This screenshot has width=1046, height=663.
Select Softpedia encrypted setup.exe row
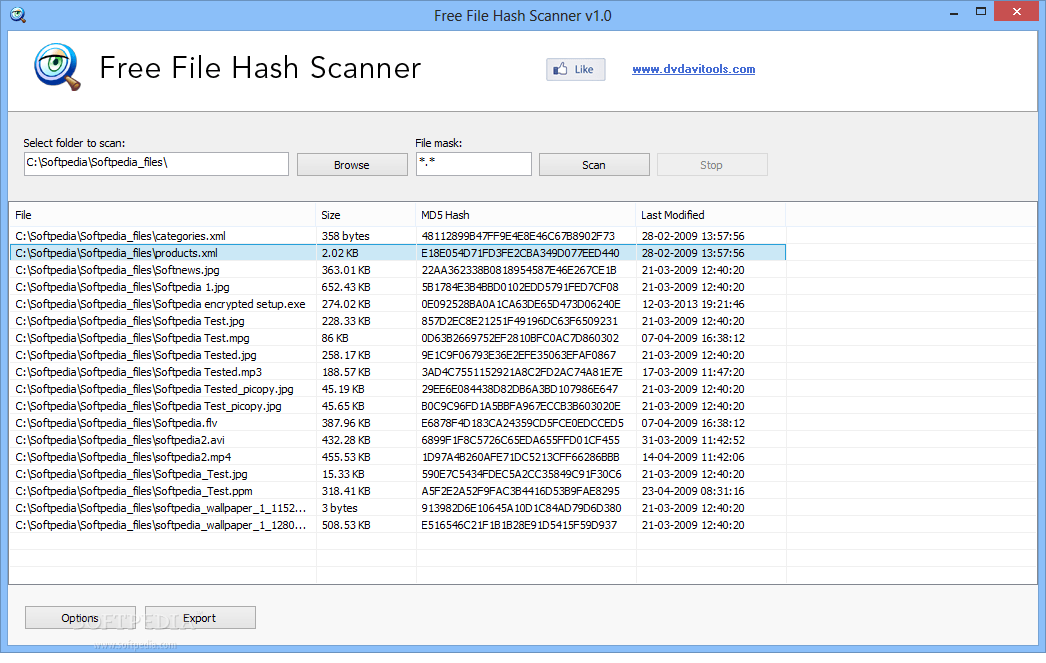coord(398,304)
